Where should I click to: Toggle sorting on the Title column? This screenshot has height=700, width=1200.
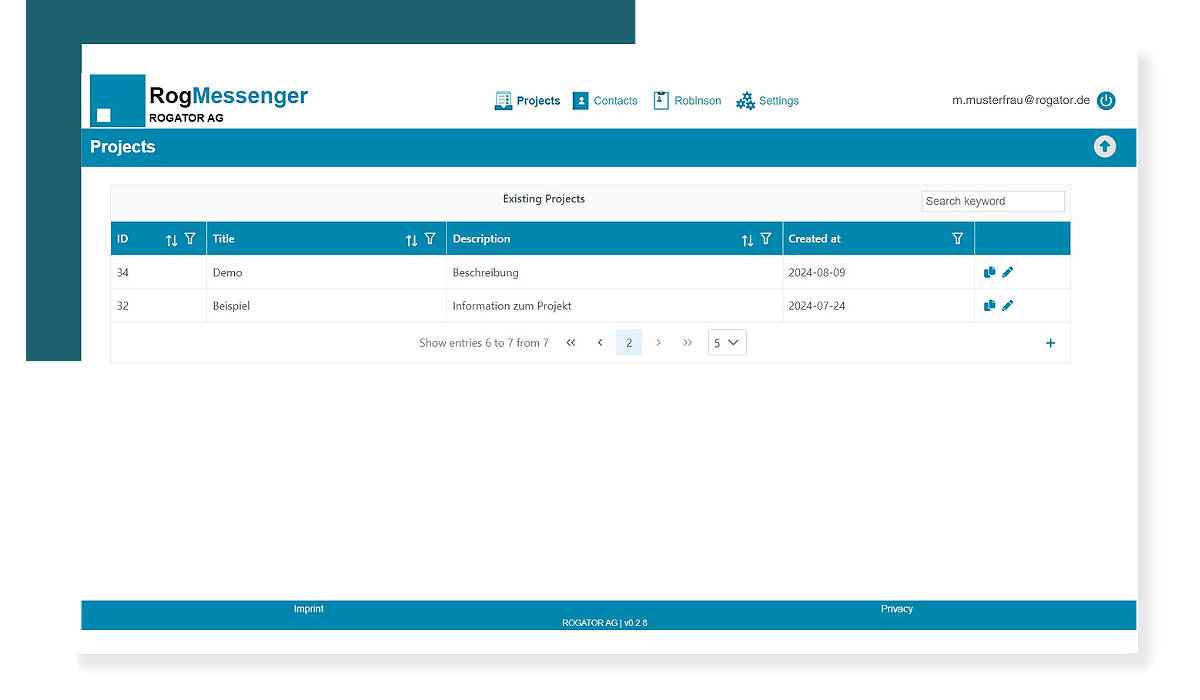(x=411, y=238)
